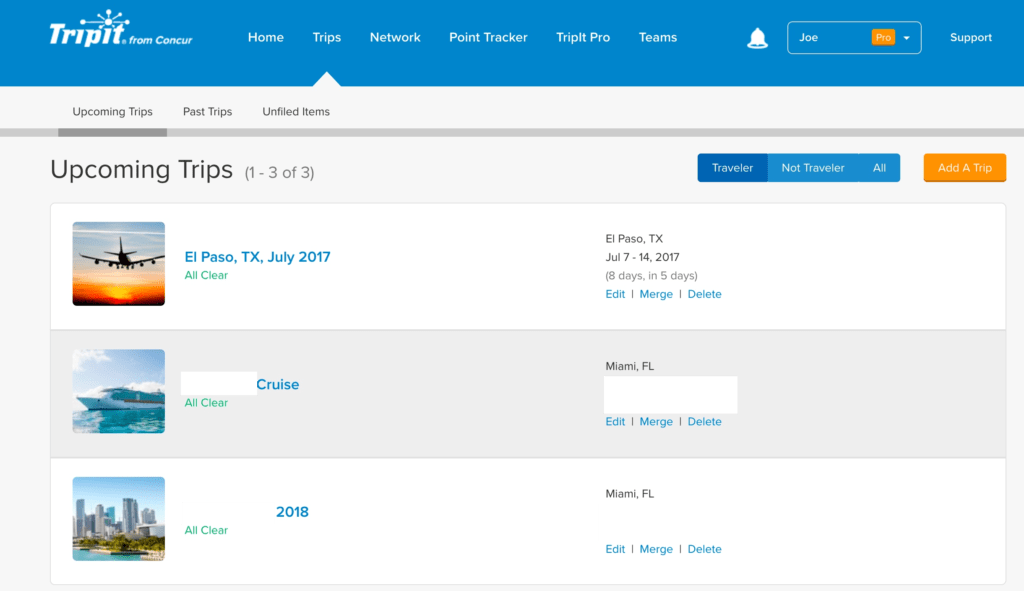The width and height of the screenshot is (1024, 591).
Task: Go to TripIt Pro page
Action: pyautogui.click(x=583, y=37)
